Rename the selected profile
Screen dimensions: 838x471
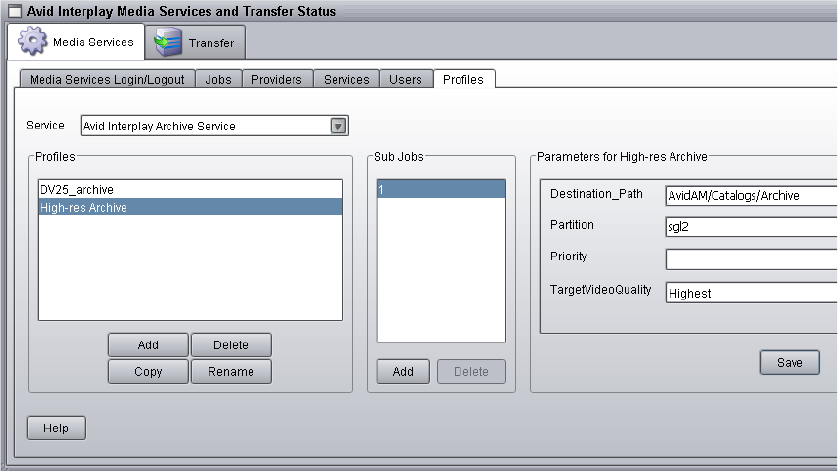pyautogui.click(x=231, y=371)
